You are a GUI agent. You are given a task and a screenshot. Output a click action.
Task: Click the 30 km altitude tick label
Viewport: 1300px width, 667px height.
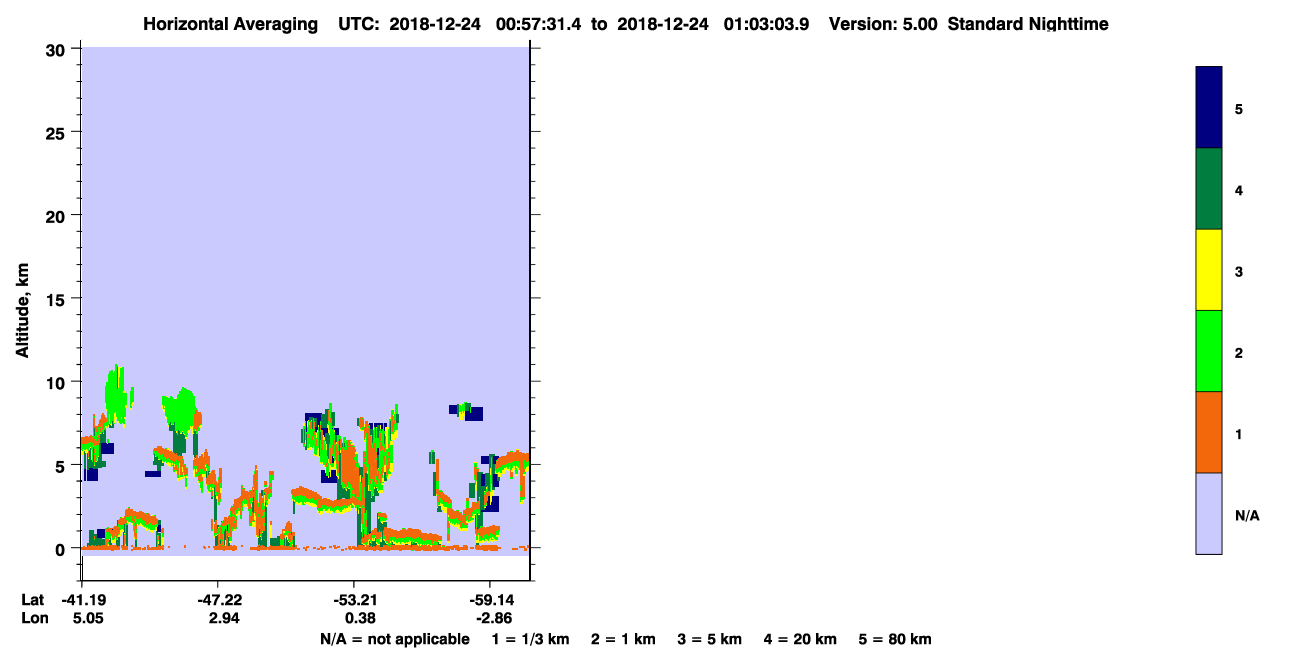tap(59, 49)
